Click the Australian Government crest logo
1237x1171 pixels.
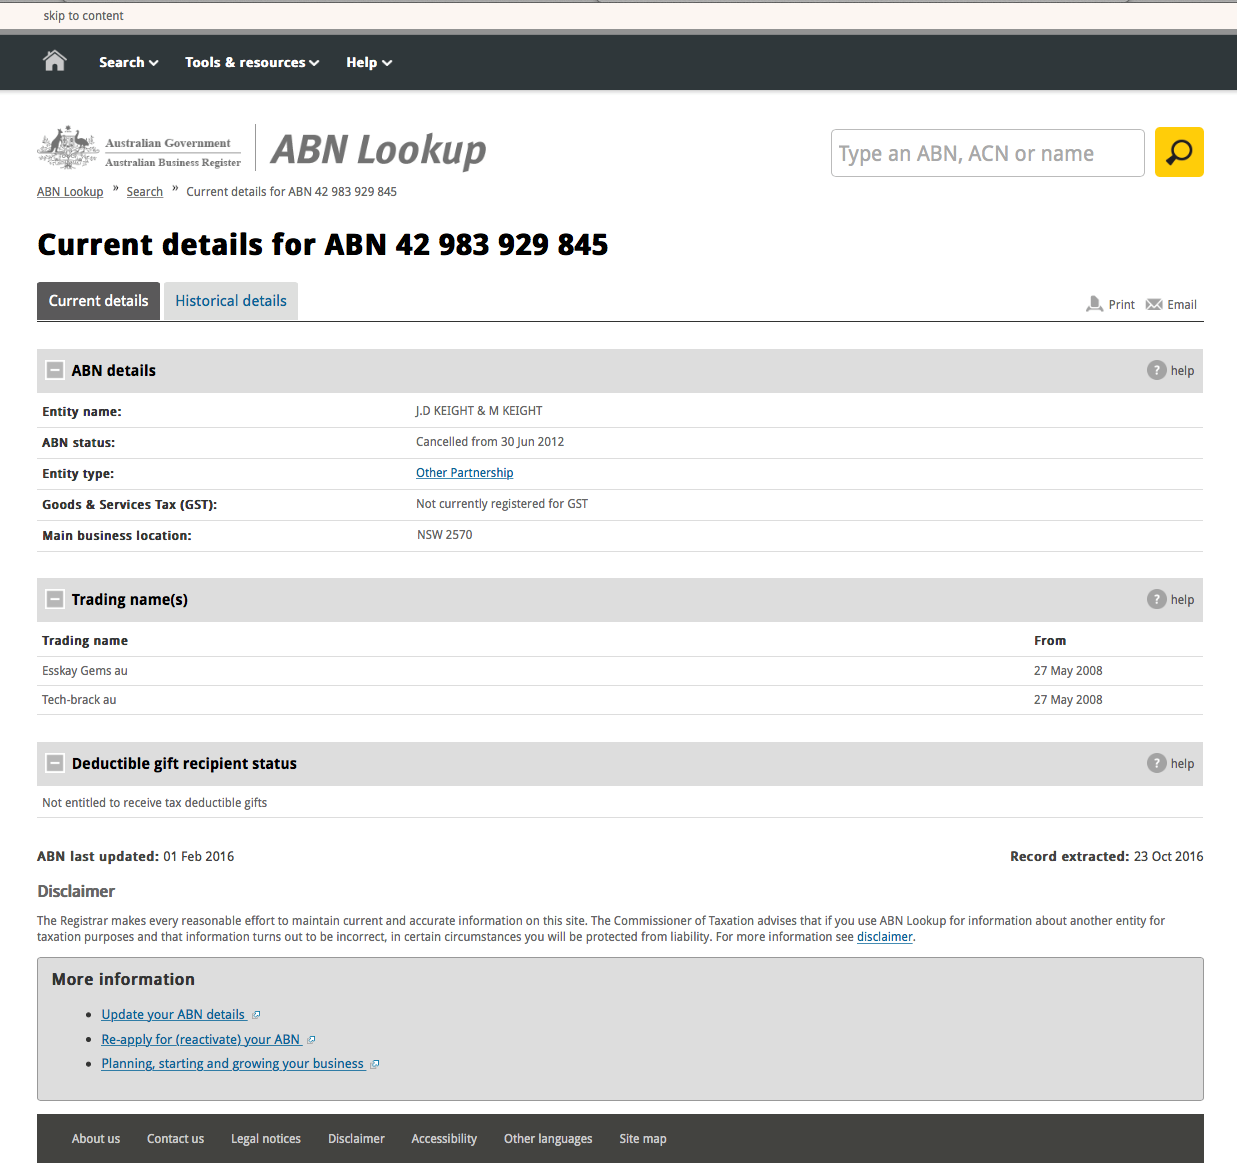coord(68,148)
